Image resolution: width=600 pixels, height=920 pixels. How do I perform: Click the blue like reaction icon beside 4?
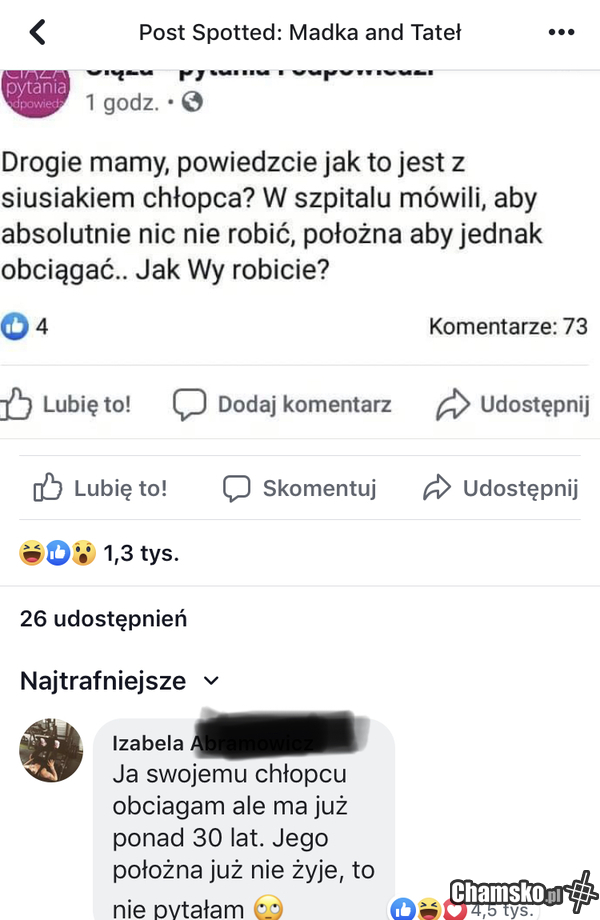(15, 326)
